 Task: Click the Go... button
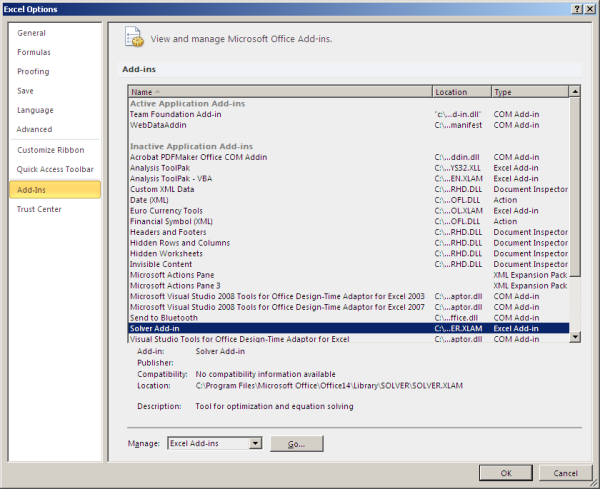(x=297, y=444)
